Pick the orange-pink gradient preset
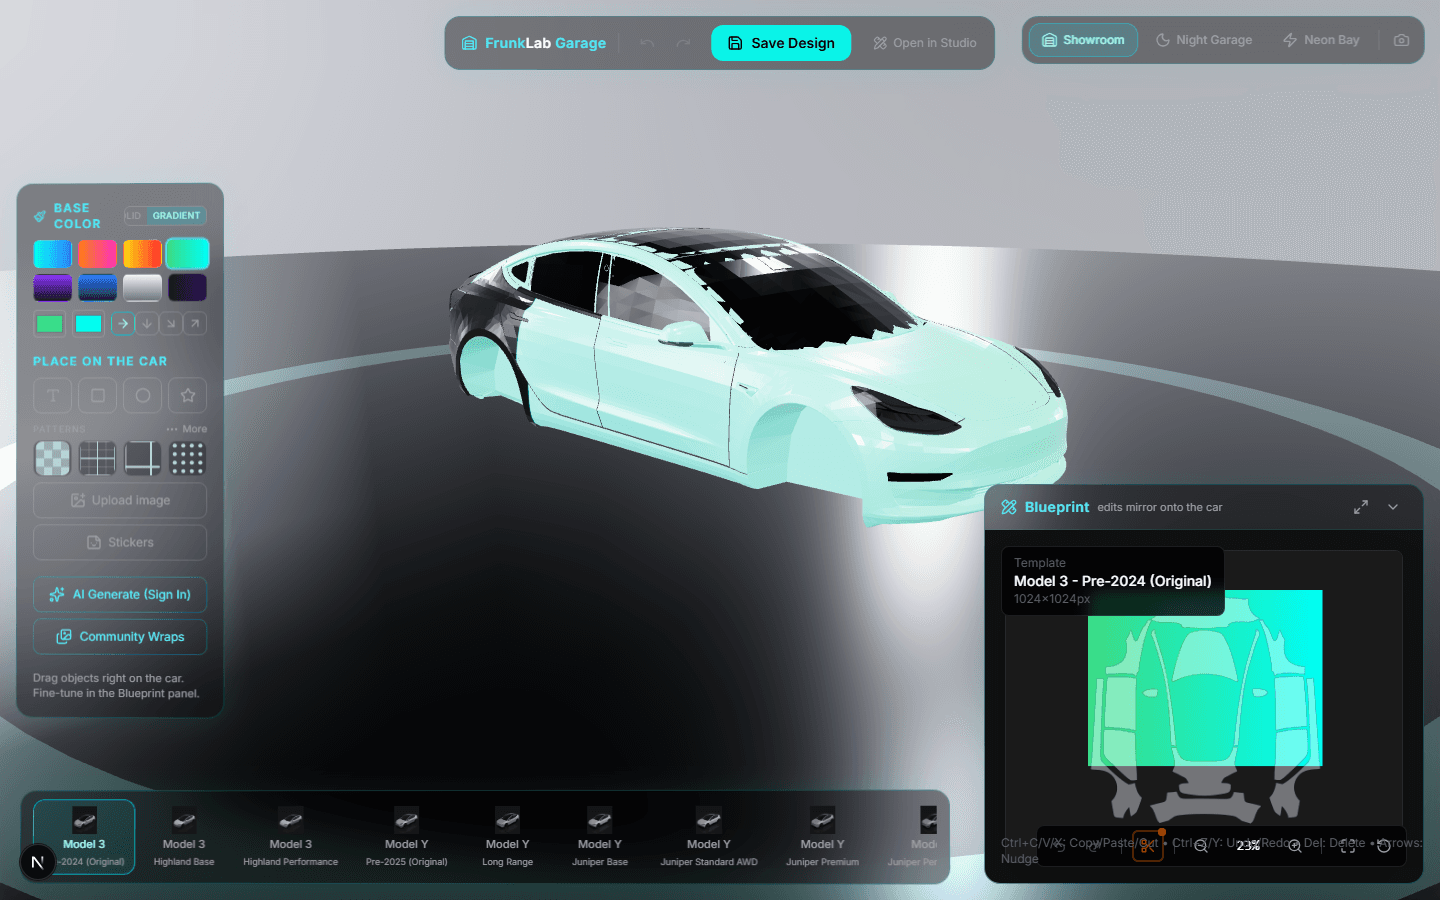Screen dimensions: 1440x900 point(98,254)
